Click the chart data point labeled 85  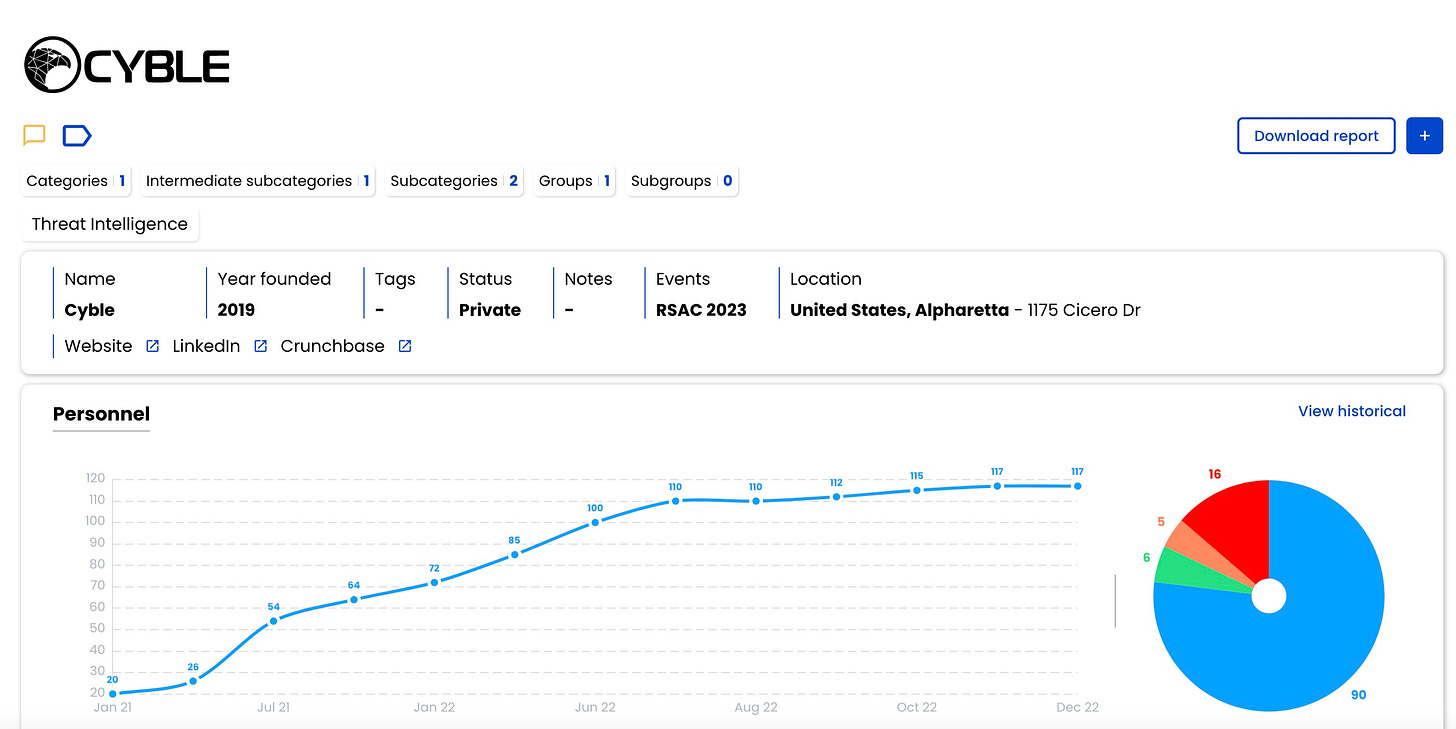pos(515,554)
